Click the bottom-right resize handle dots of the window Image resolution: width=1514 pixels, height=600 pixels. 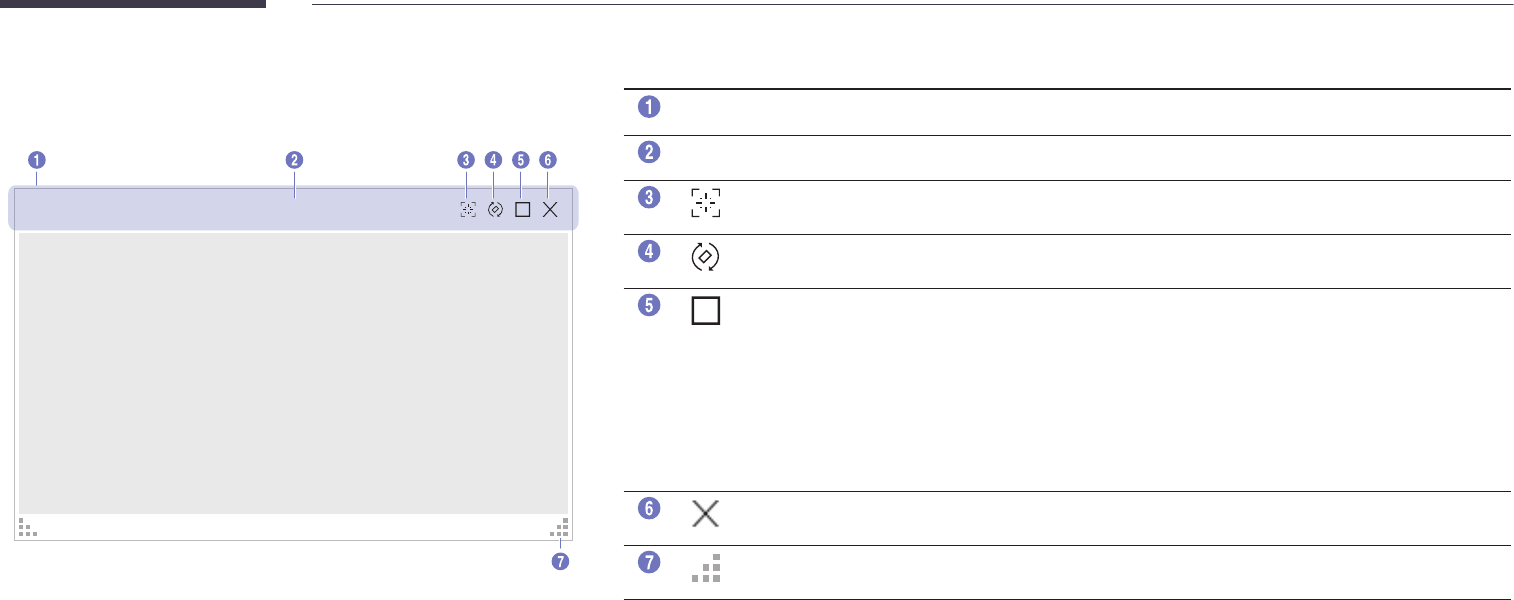coord(560,527)
